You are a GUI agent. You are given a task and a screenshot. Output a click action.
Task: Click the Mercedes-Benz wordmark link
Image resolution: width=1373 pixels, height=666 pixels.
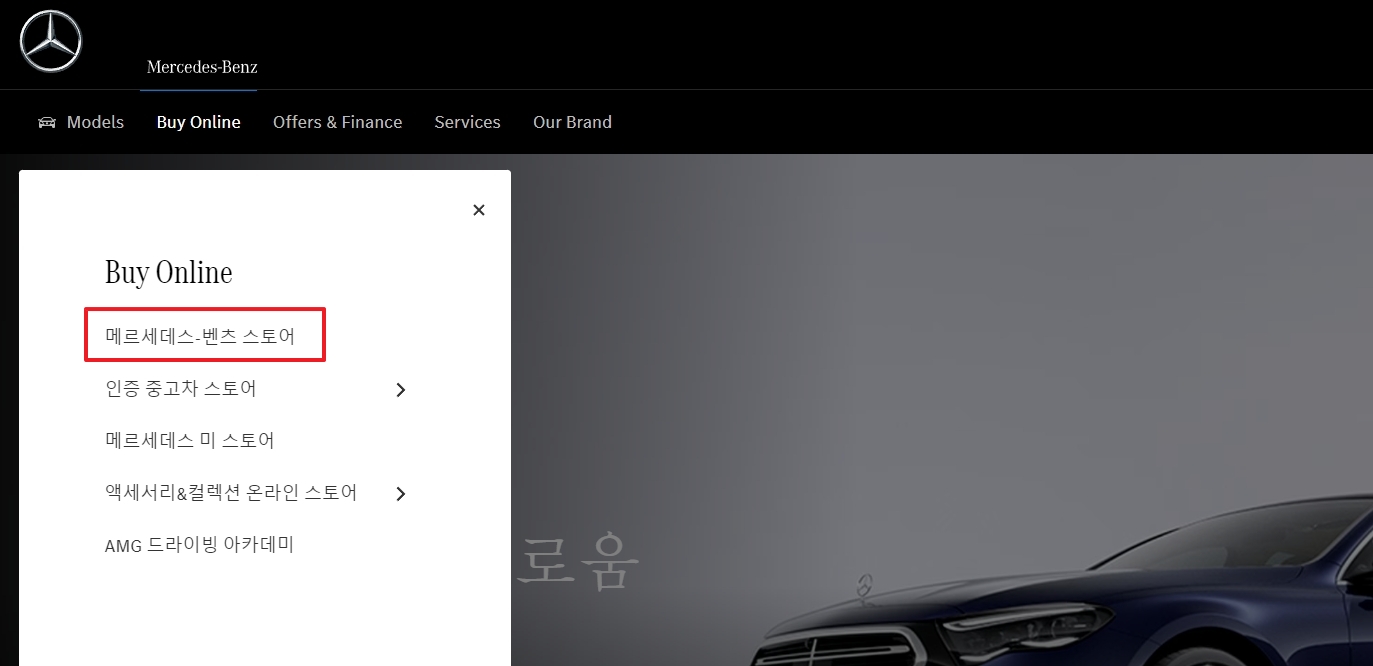point(202,67)
